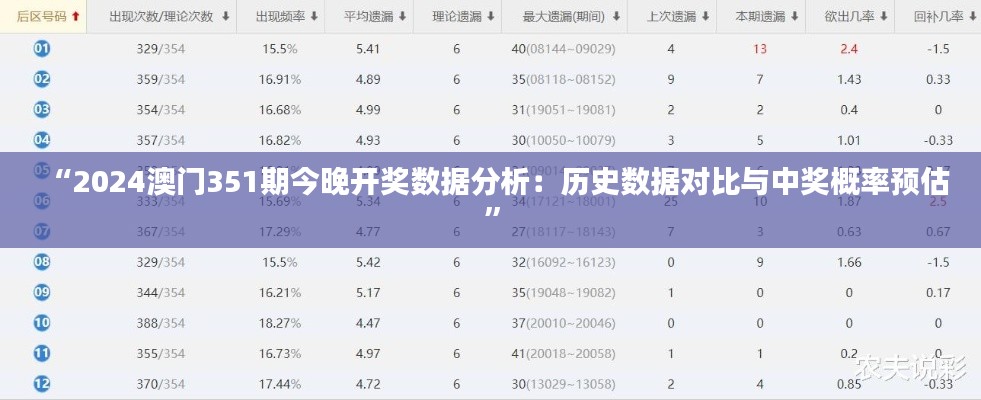Click the 32(16092~16123) cell

click(x=564, y=262)
